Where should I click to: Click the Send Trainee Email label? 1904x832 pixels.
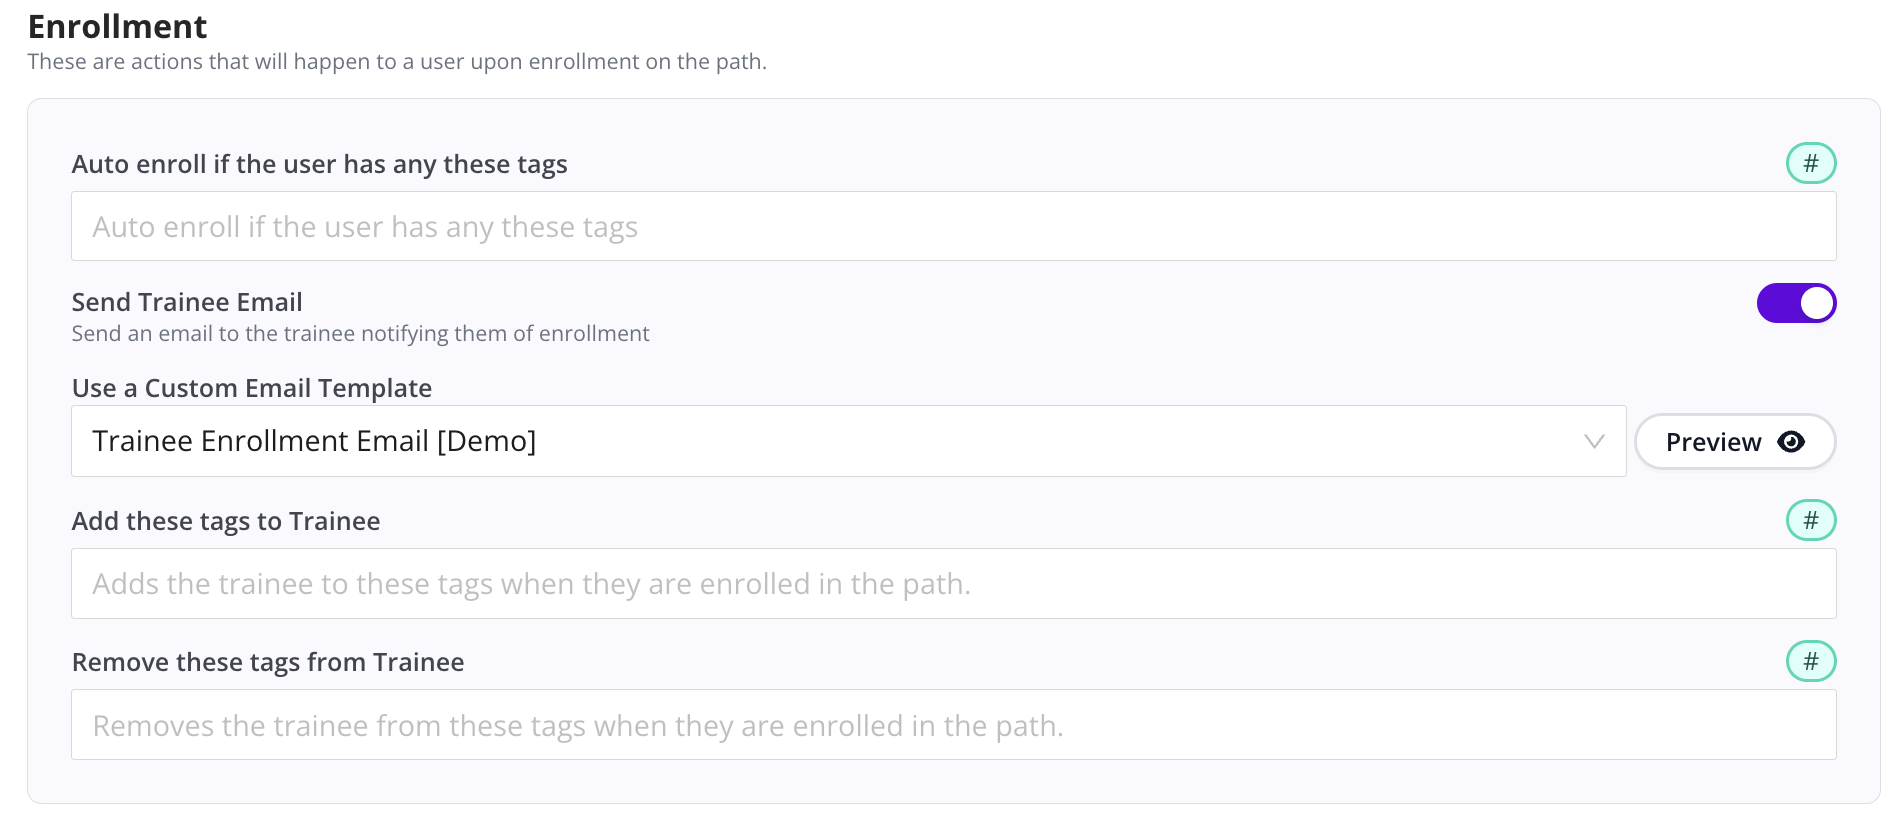click(187, 302)
